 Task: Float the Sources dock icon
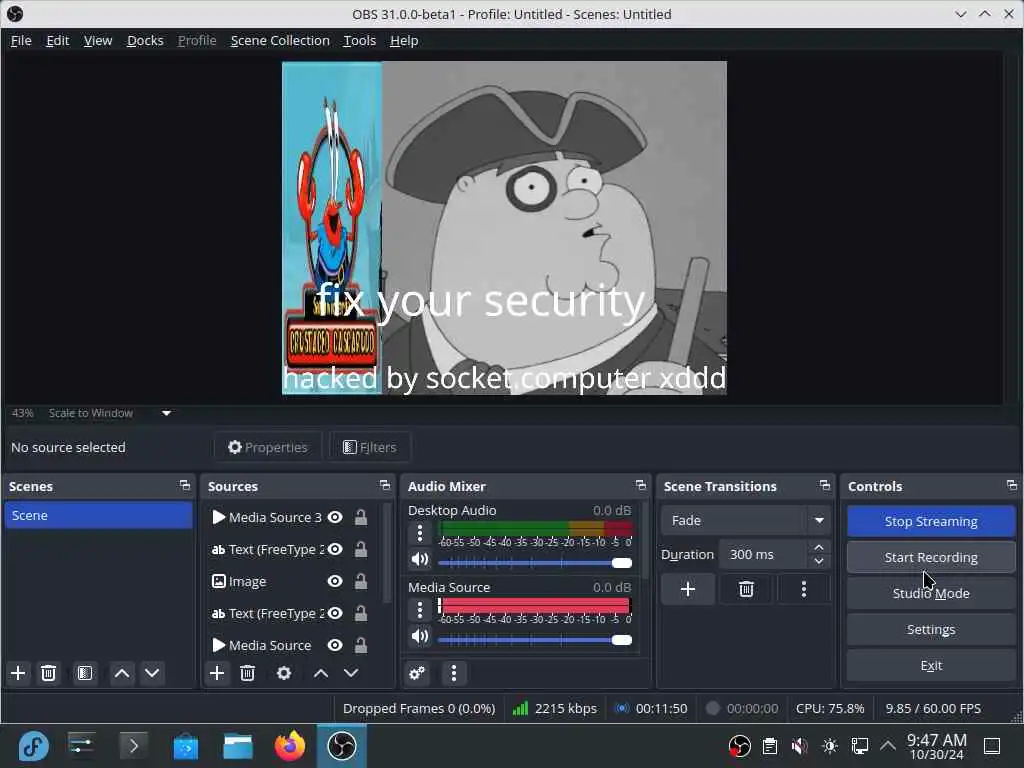pyautogui.click(x=385, y=486)
